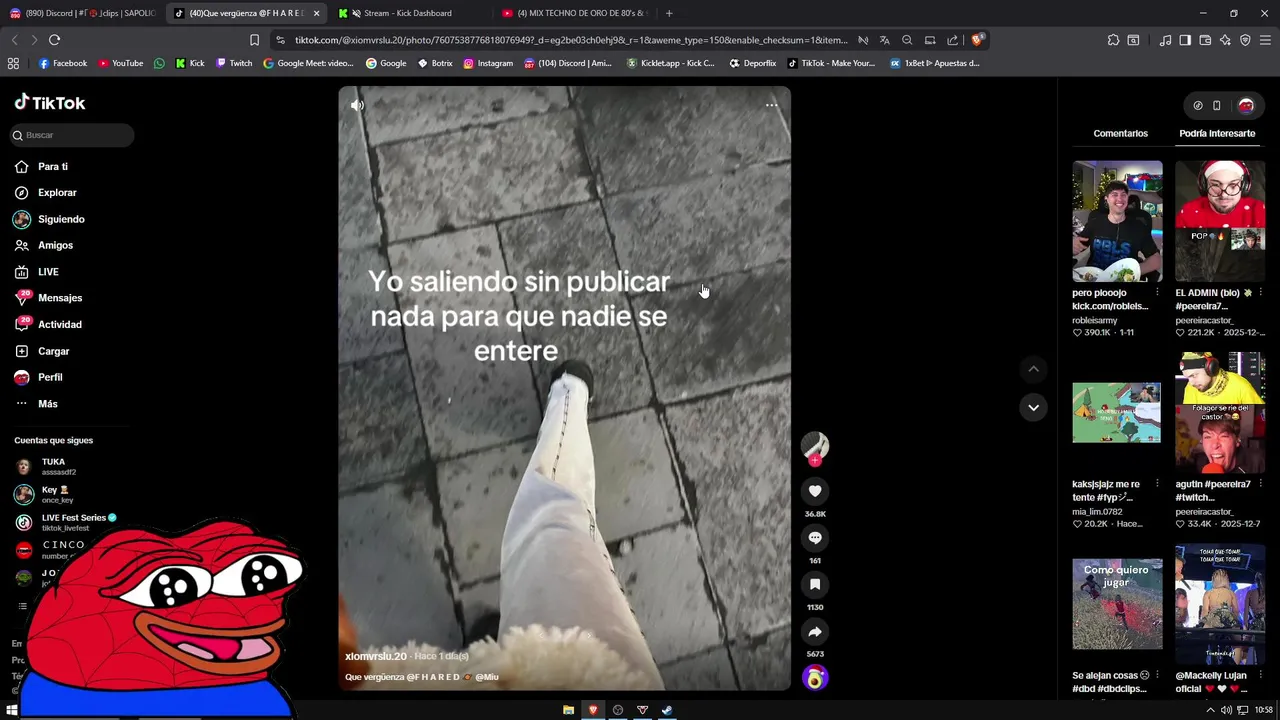Open the Botrix bookmark
This screenshot has width=1280, height=720.
pyautogui.click(x=435, y=63)
